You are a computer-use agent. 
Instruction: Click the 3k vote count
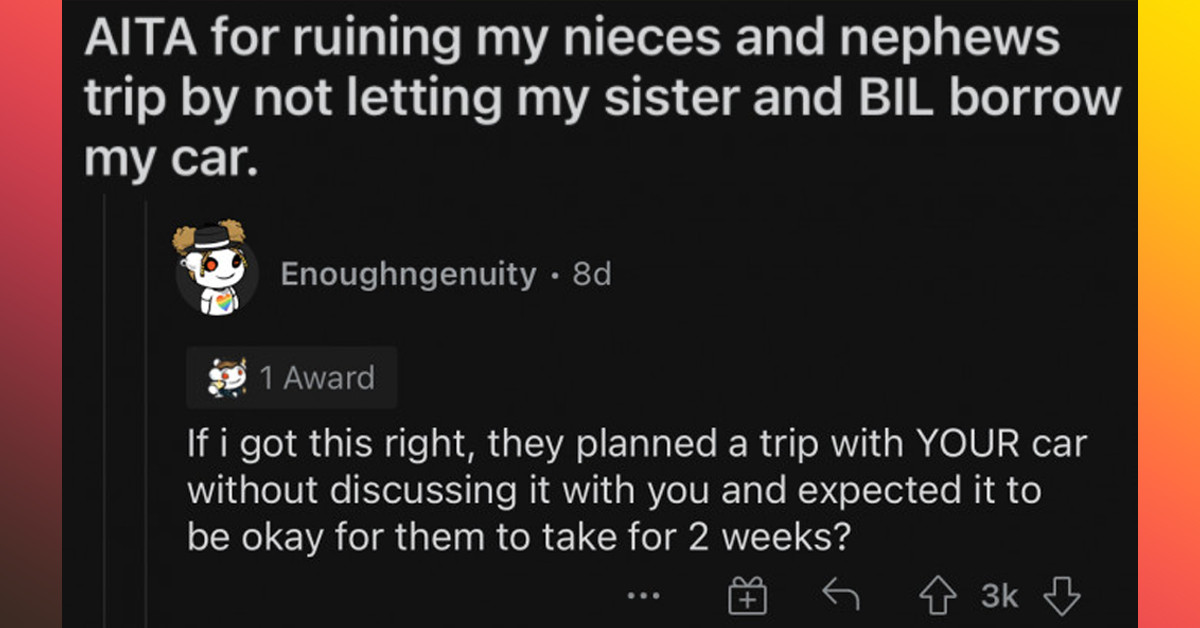pyautogui.click(x=997, y=594)
